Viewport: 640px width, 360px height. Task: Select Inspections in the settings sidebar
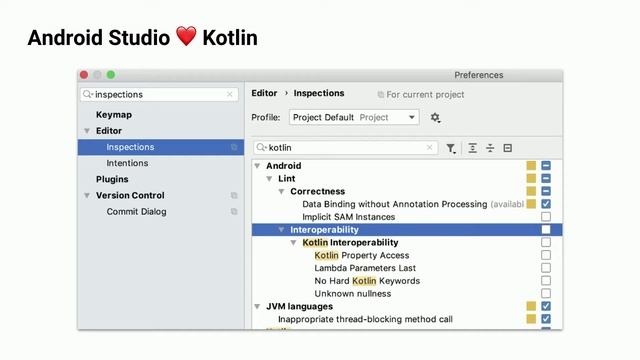161,147
